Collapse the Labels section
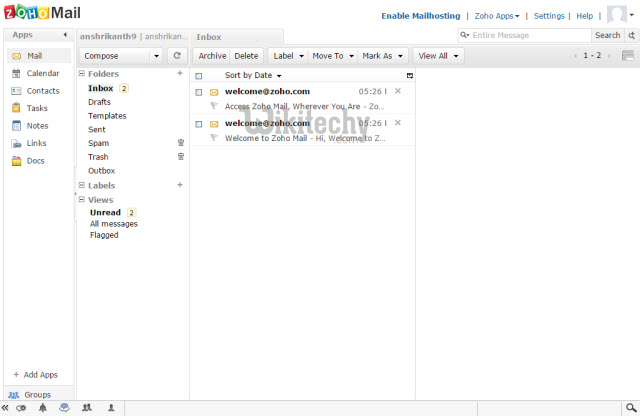The width and height of the screenshot is (640, 416). tap(82, 185)
